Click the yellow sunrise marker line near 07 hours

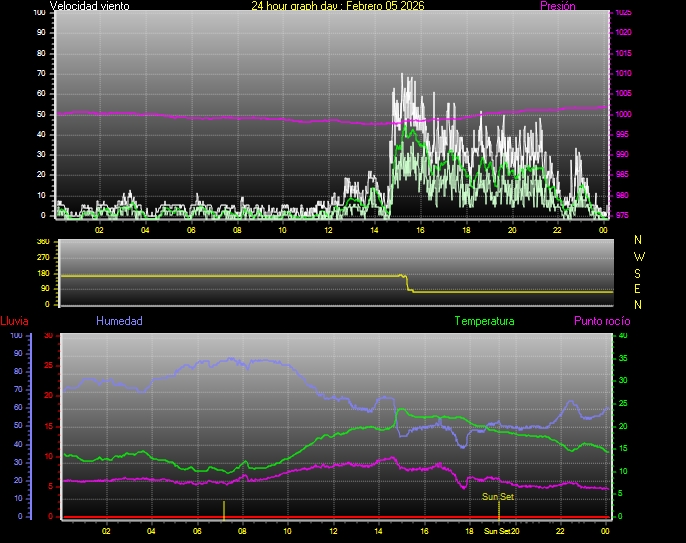coord(224,508)
